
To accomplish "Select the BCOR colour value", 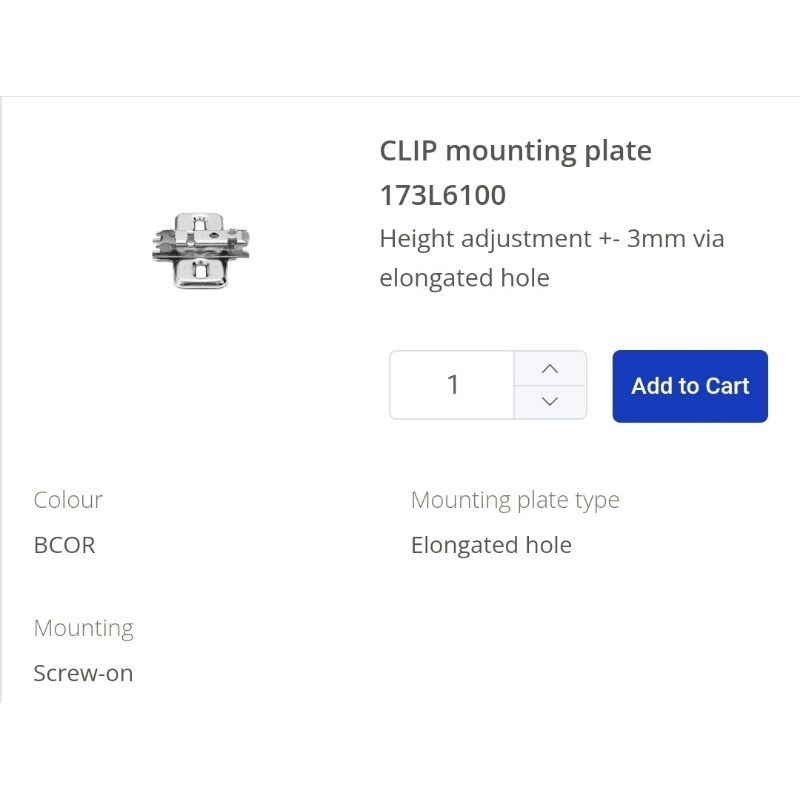I will 64,545.
